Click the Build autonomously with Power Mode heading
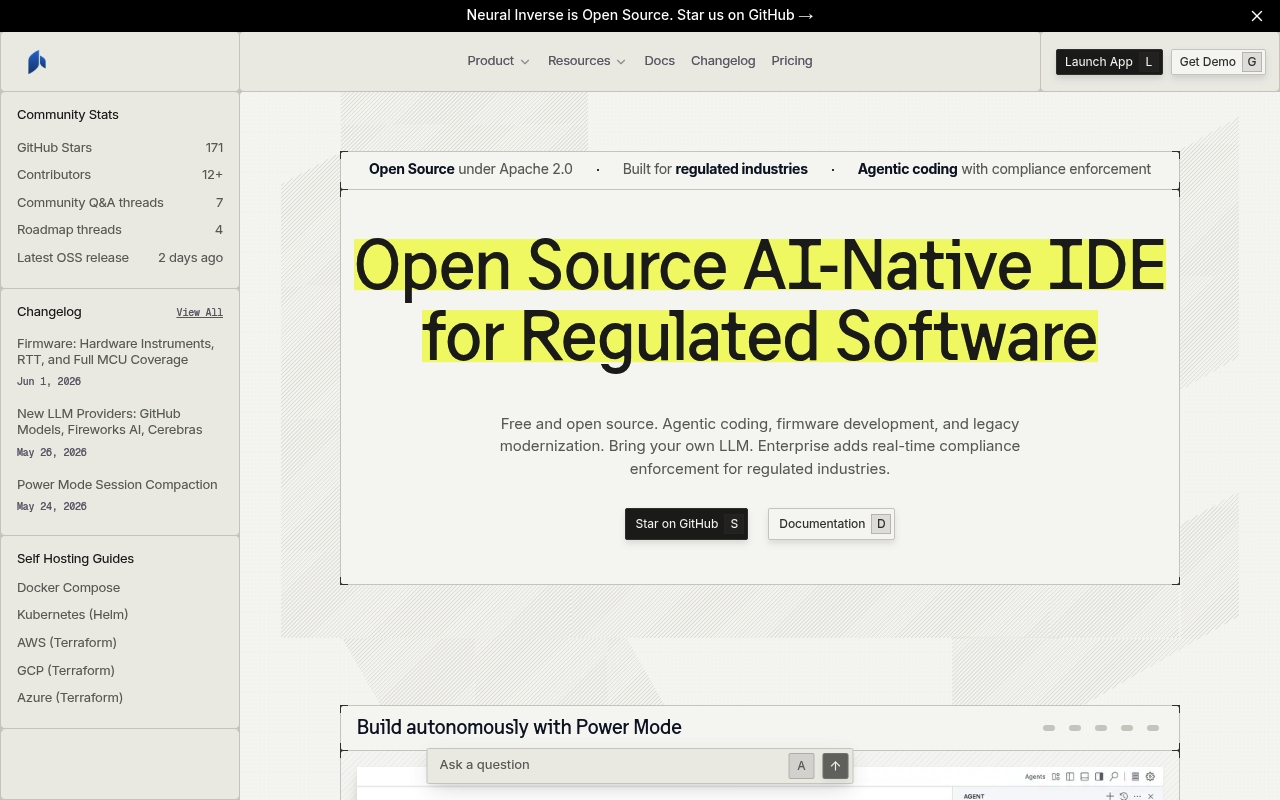The height and width of the screenshot is (800, 1280). coord(519,727)
